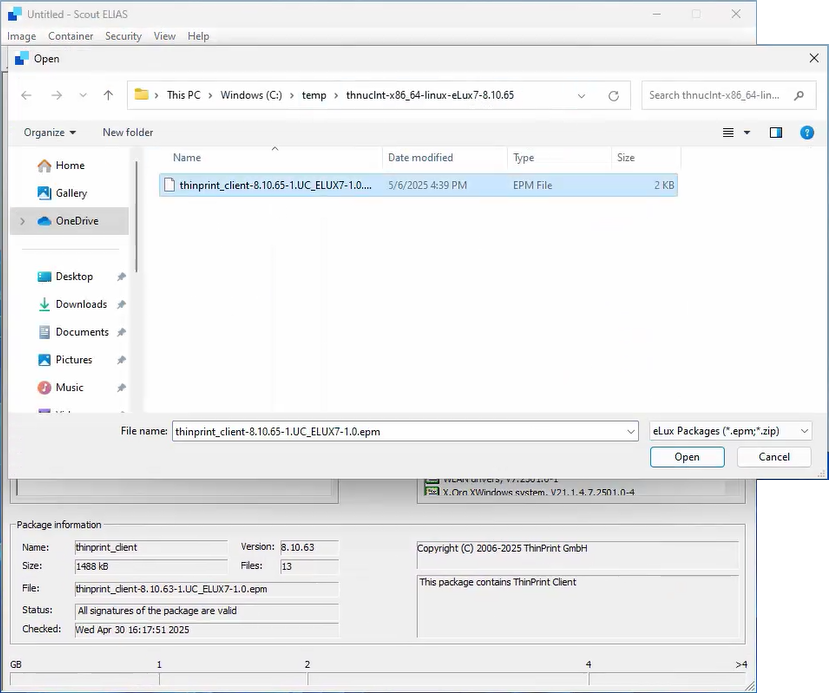Click the Back arrow in Open dialog

(26, 95)
